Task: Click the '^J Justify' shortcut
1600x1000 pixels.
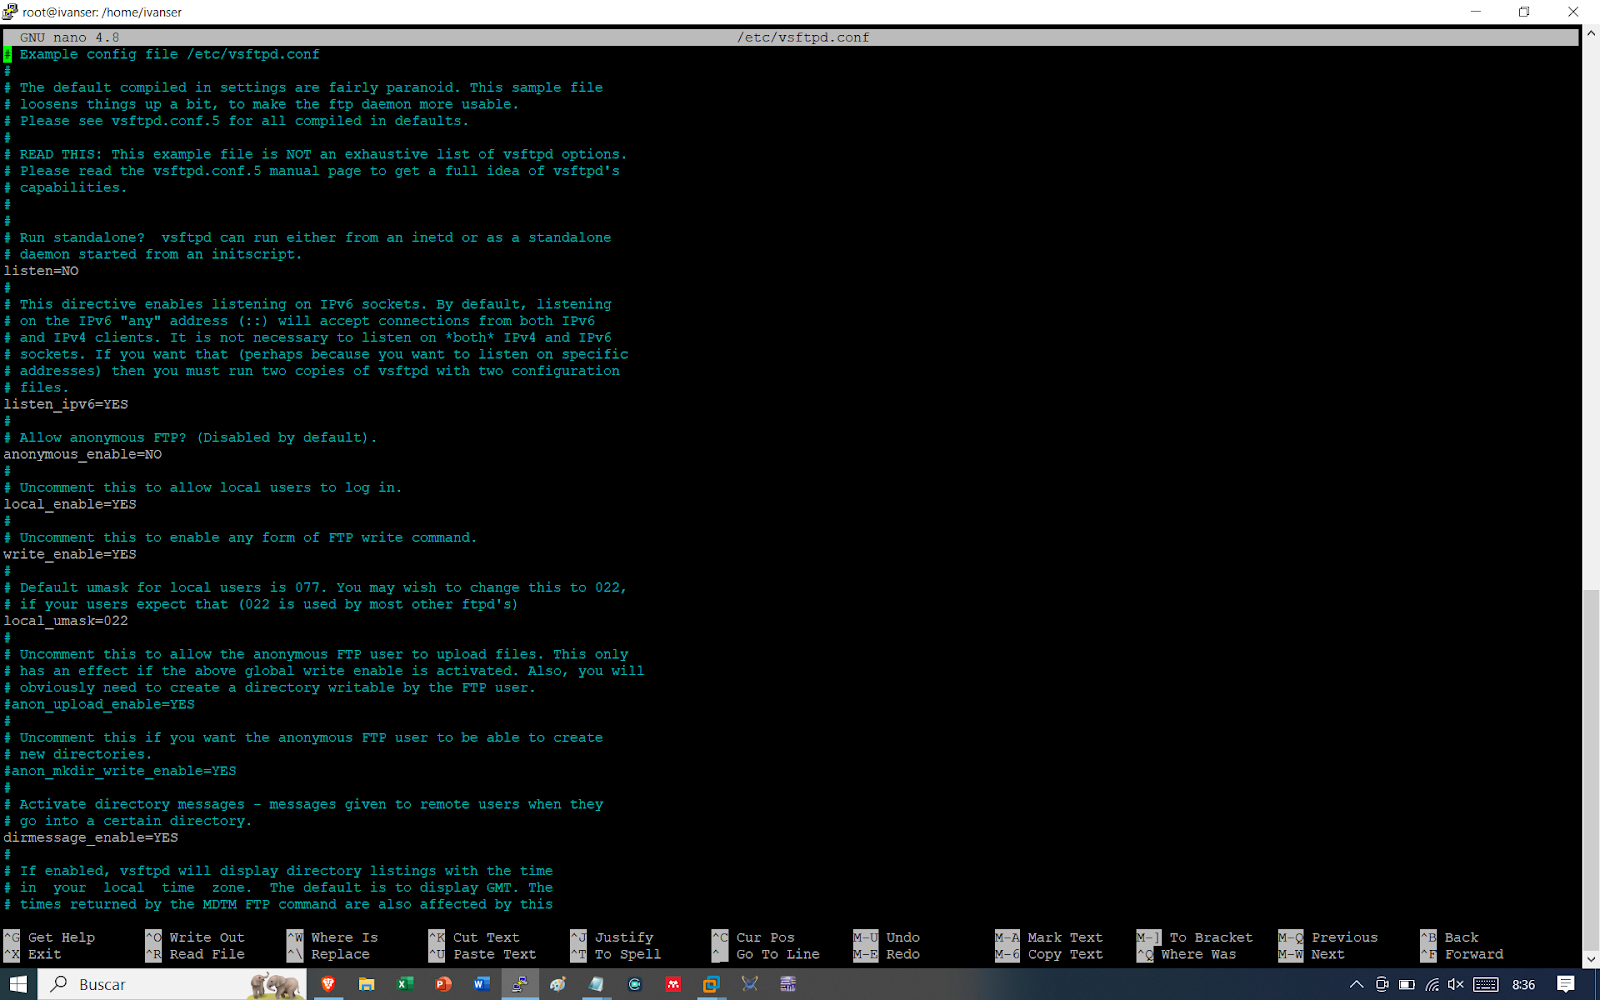Action: tap(612, 938)
